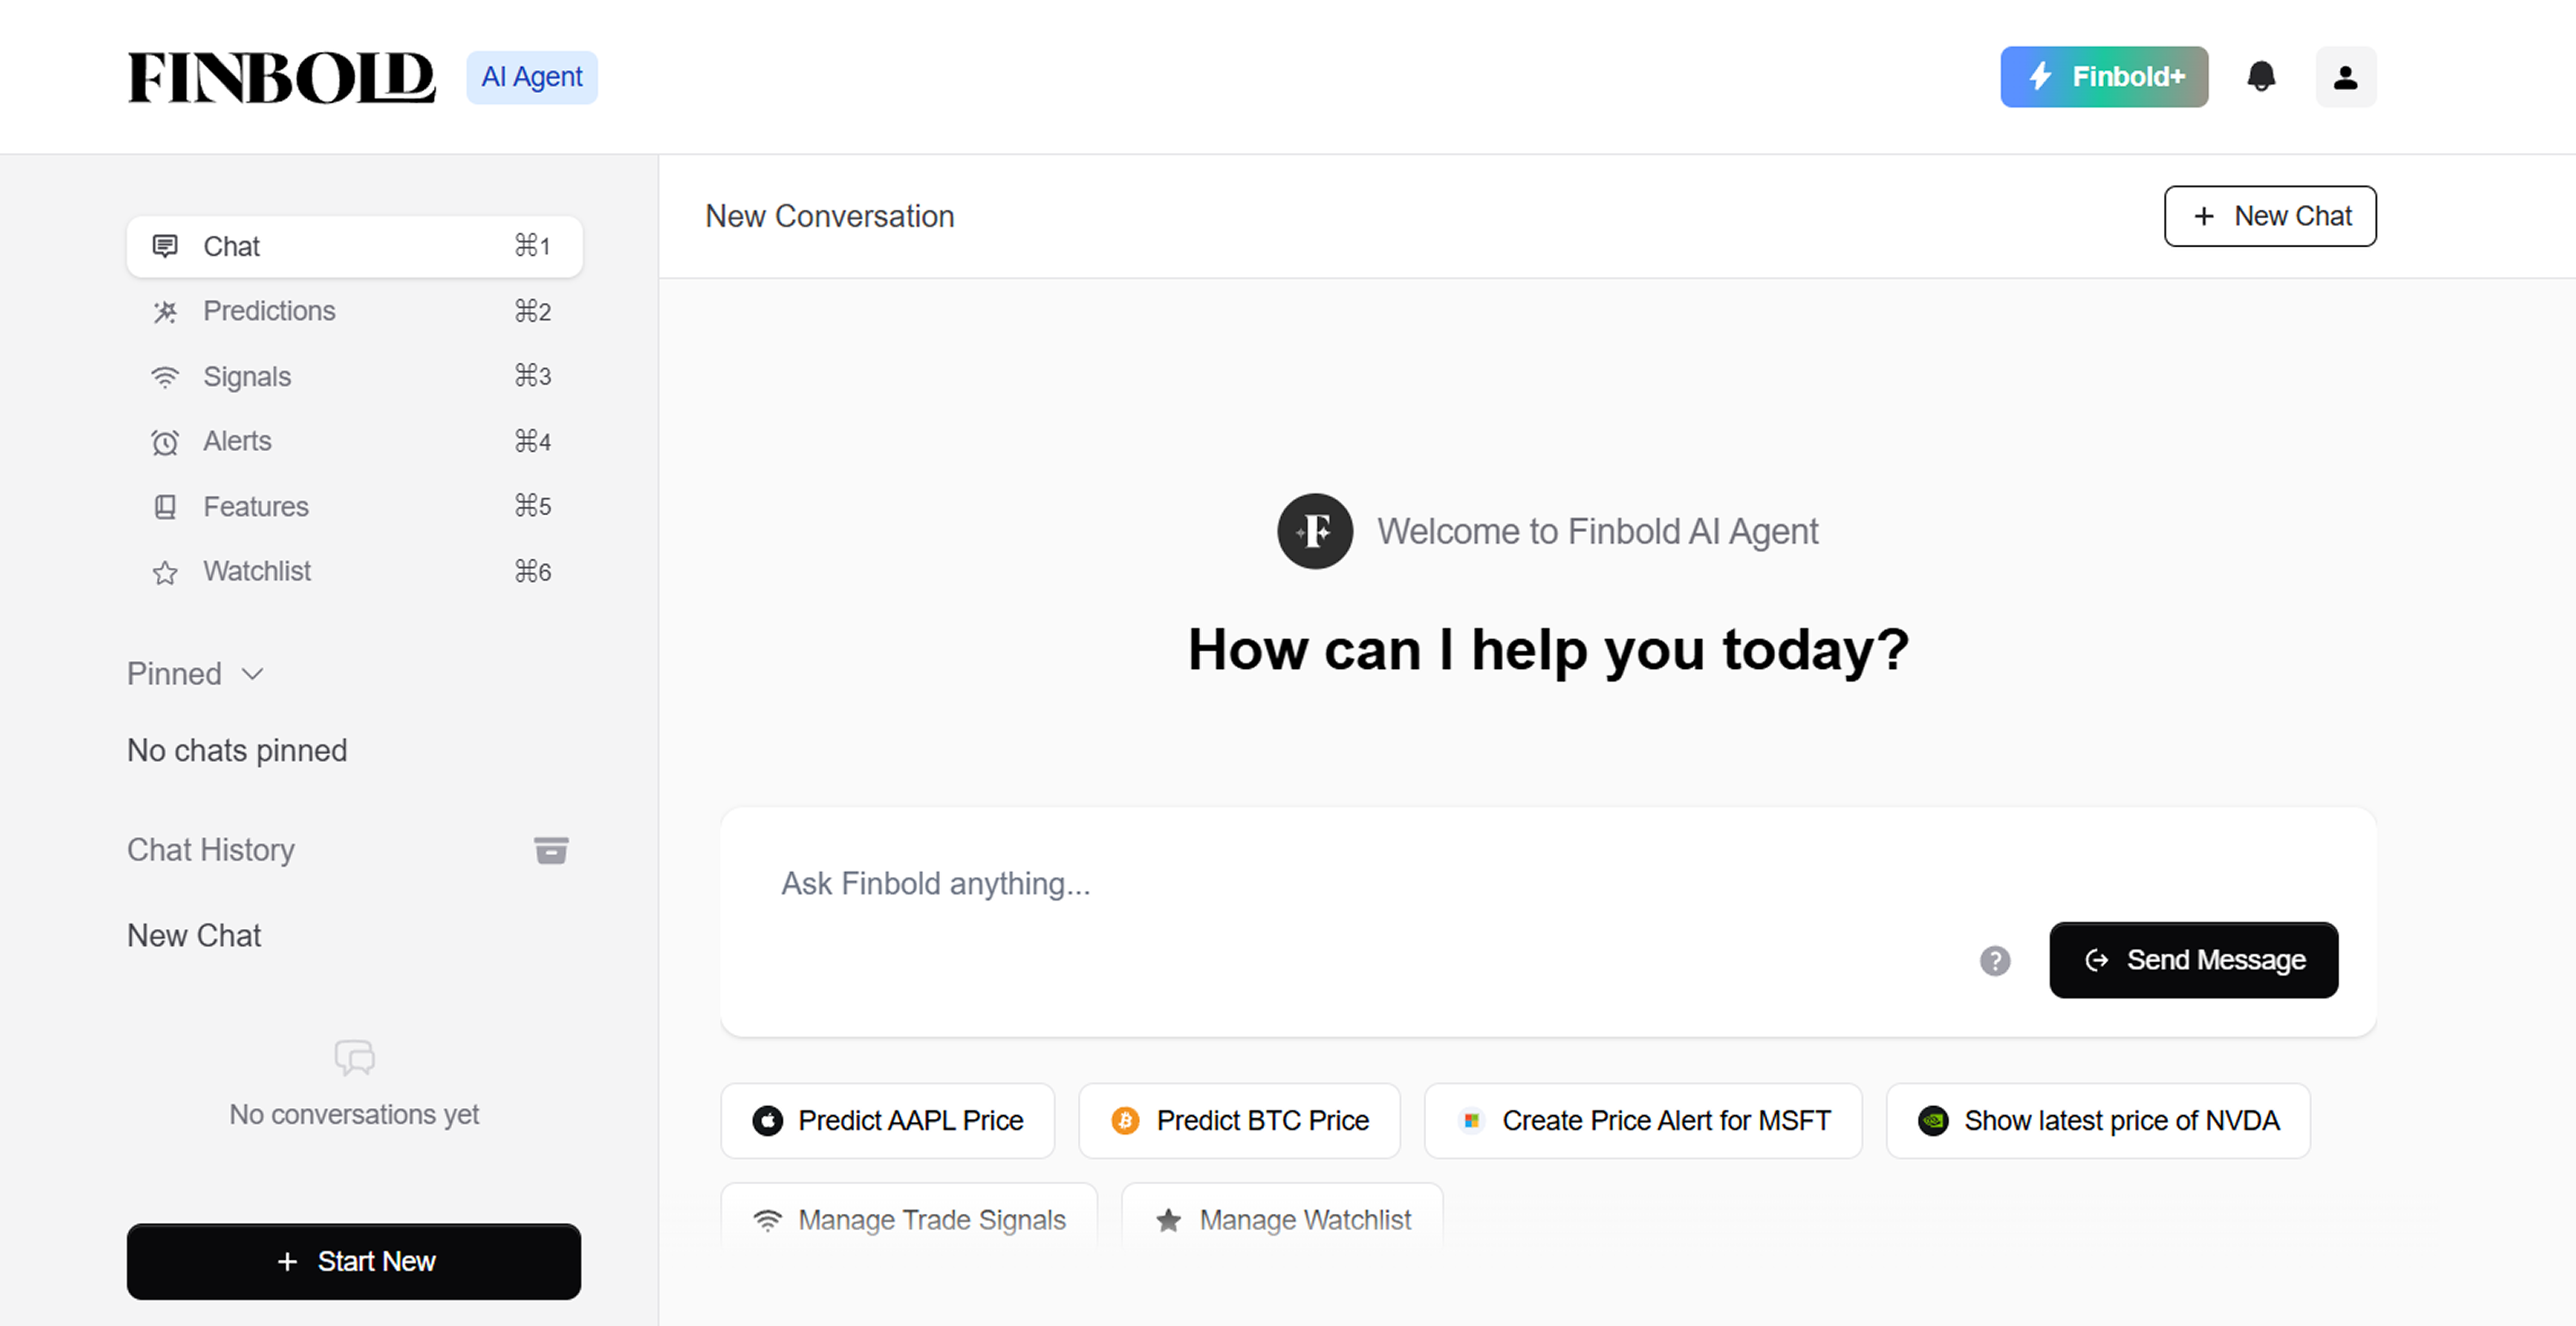This screenshot has height=1326, width=2576.
Task: Open the user profile icon
Action: [2346, 76]
